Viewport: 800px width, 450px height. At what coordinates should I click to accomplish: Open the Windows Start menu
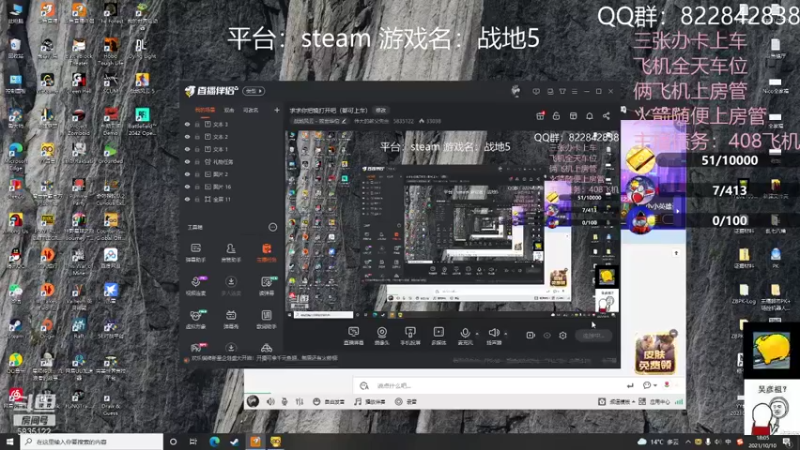coord(10,441)
